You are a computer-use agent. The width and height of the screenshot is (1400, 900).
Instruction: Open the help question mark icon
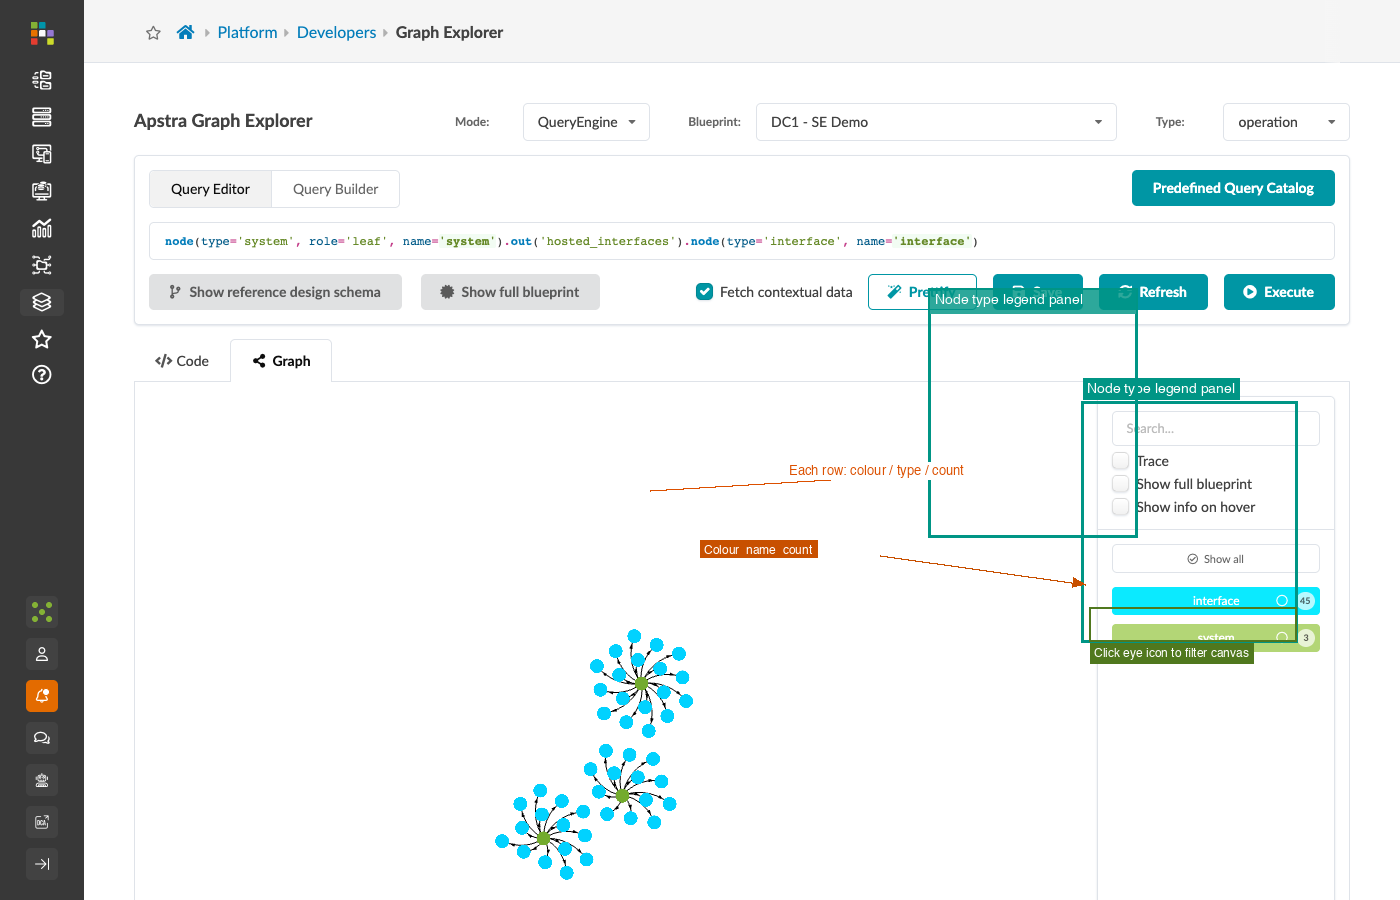[42, 375]
